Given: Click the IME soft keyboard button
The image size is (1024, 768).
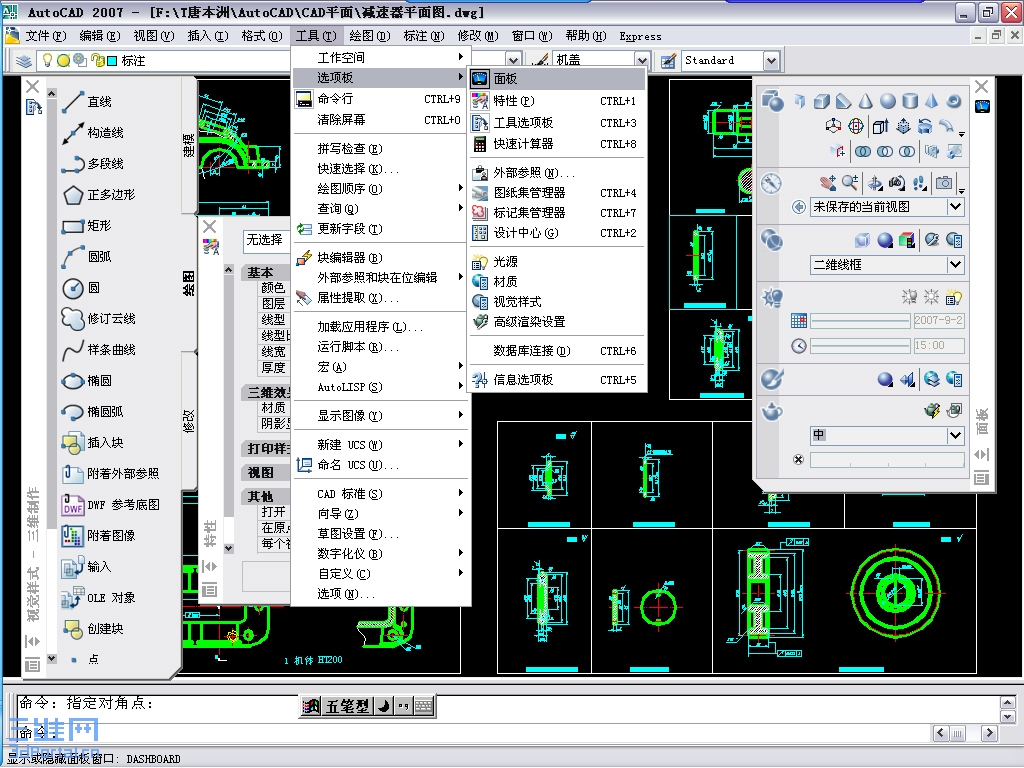Looking at the screenshot, I should click(424, 706).
